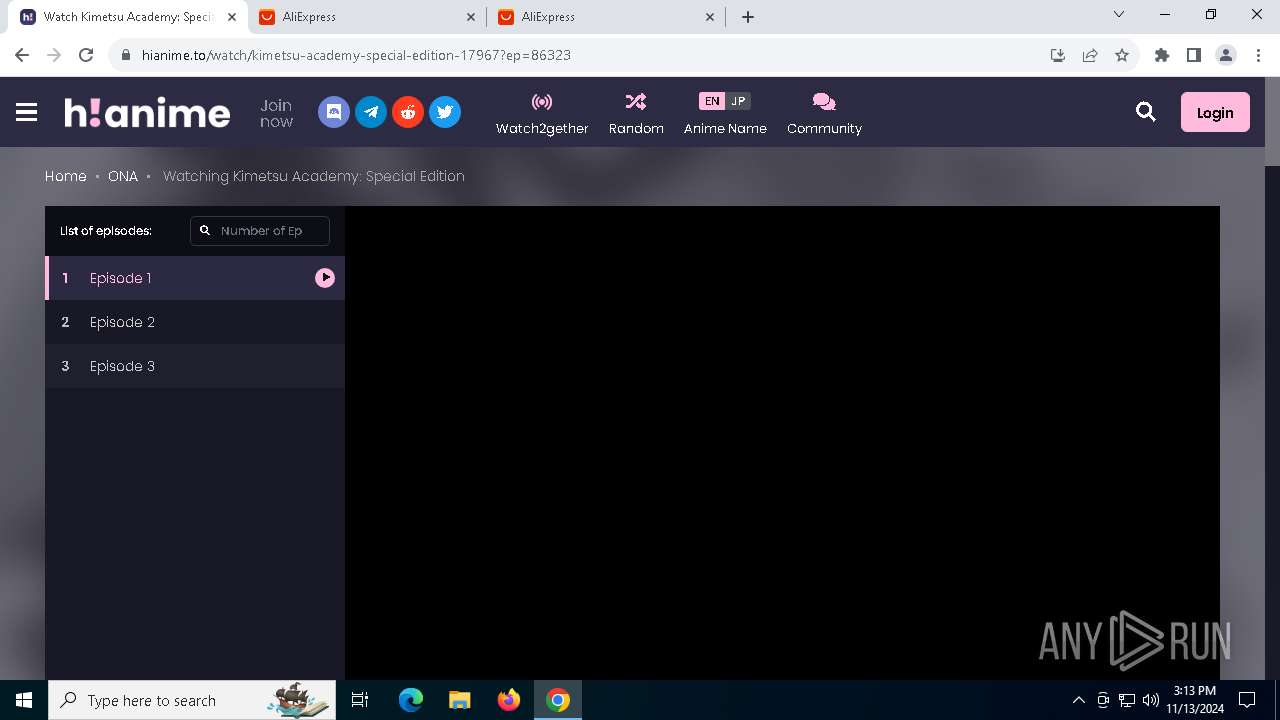Switch anime name language to JP

738,101
